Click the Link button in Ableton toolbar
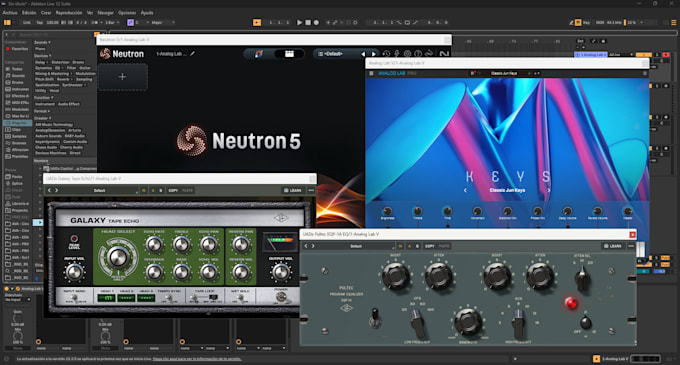 click(26, 22)
